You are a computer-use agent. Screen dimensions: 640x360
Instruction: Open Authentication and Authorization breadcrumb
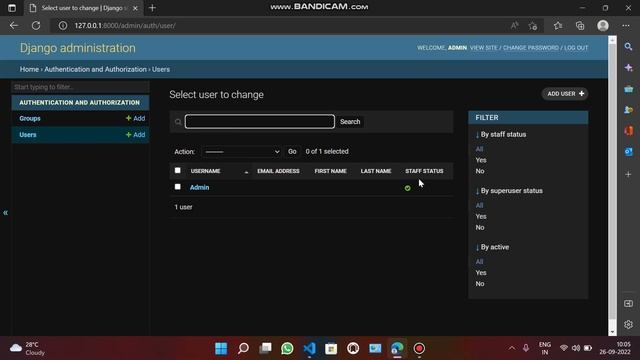96,69
